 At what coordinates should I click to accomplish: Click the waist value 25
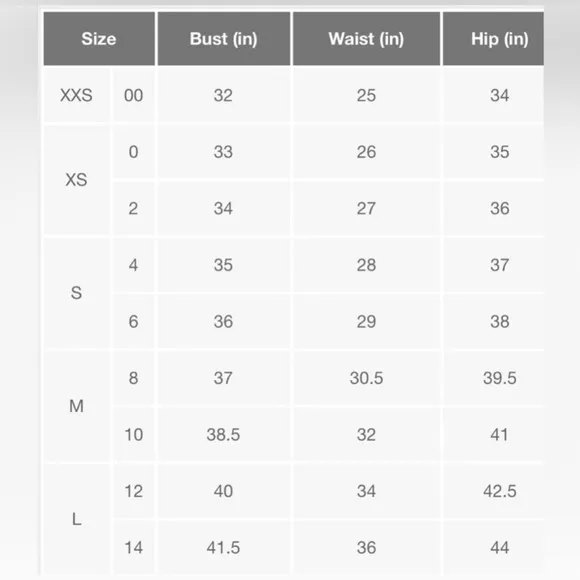point(367,95)
